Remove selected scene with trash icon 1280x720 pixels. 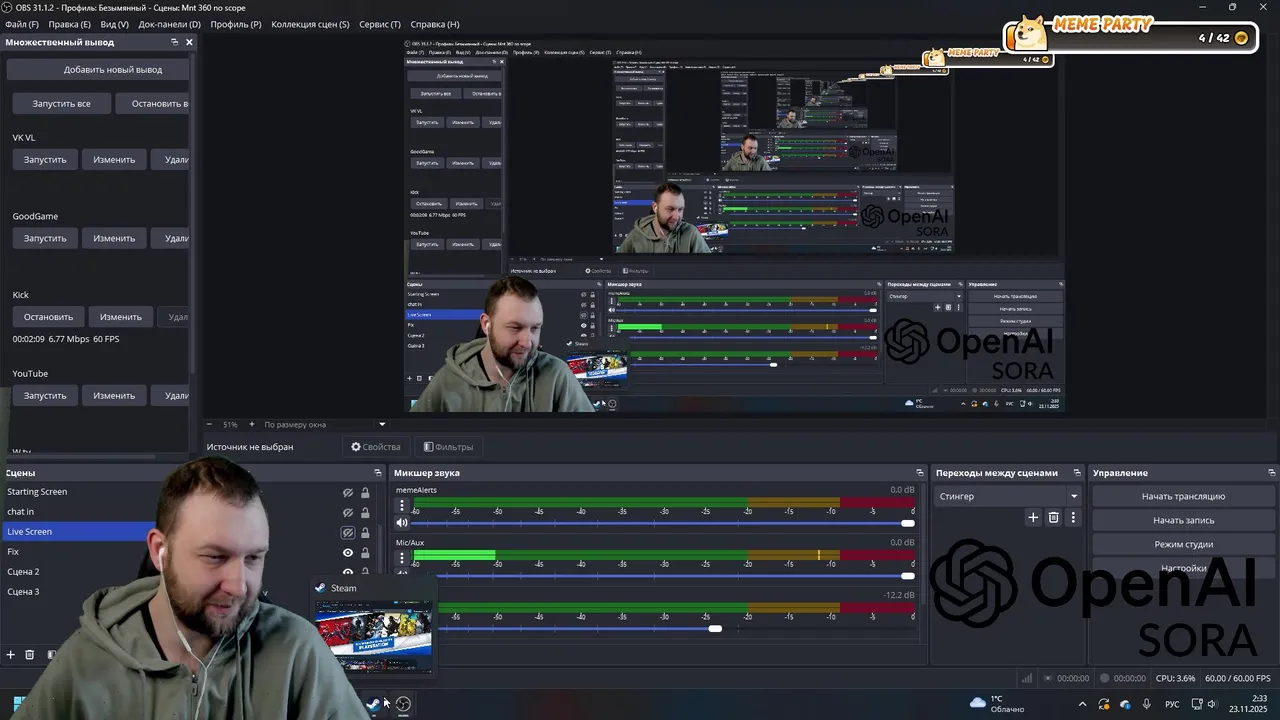click(x=30, y=655)
